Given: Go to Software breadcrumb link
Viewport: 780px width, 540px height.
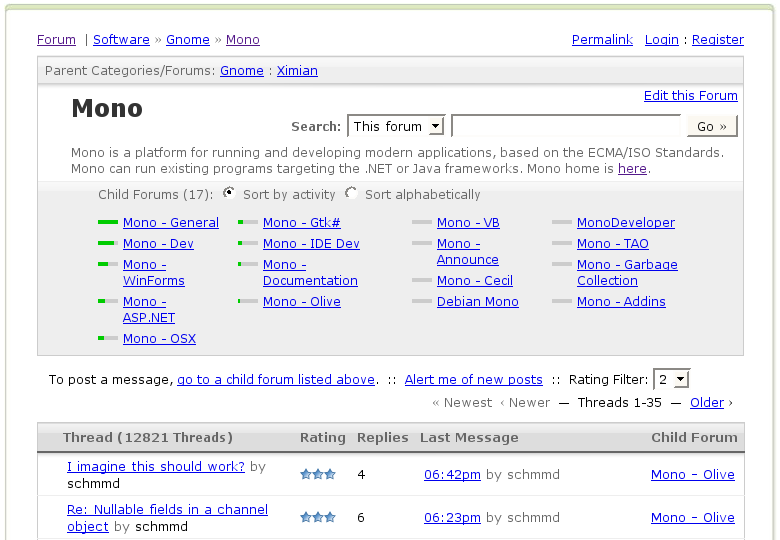Looking at the screenshot, I should coord(121,39).
